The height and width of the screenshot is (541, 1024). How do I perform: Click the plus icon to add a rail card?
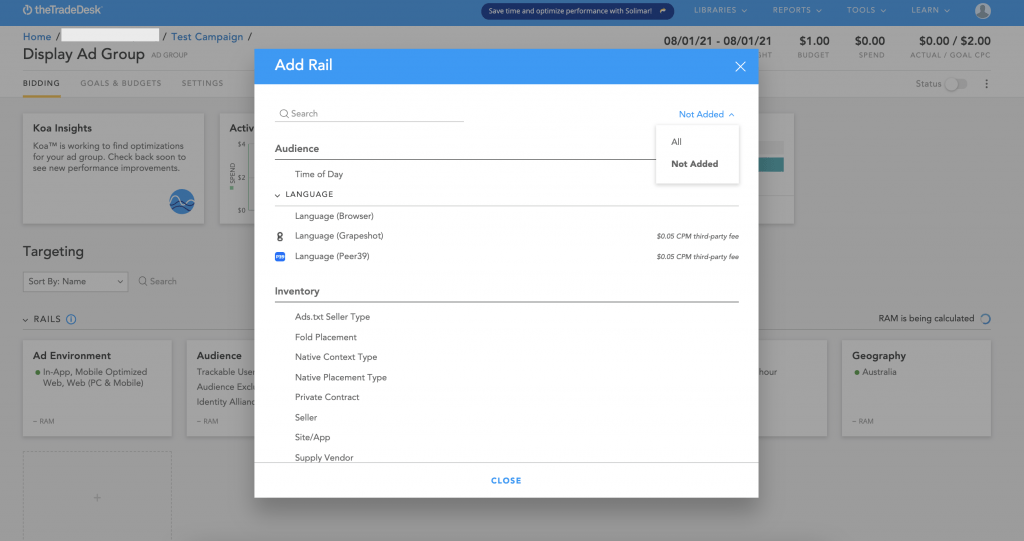[97, 498]
